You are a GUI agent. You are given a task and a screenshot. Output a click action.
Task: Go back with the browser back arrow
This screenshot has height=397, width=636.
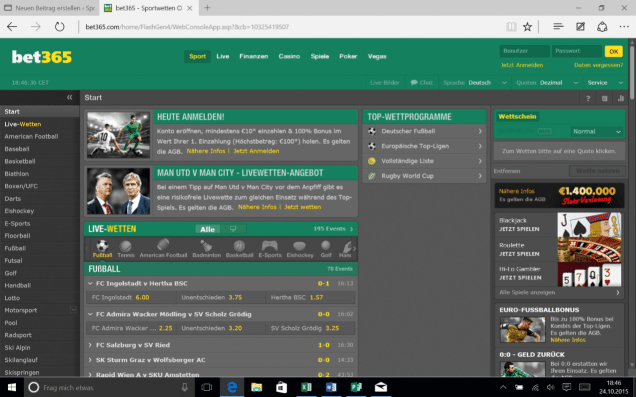(12, 27)
